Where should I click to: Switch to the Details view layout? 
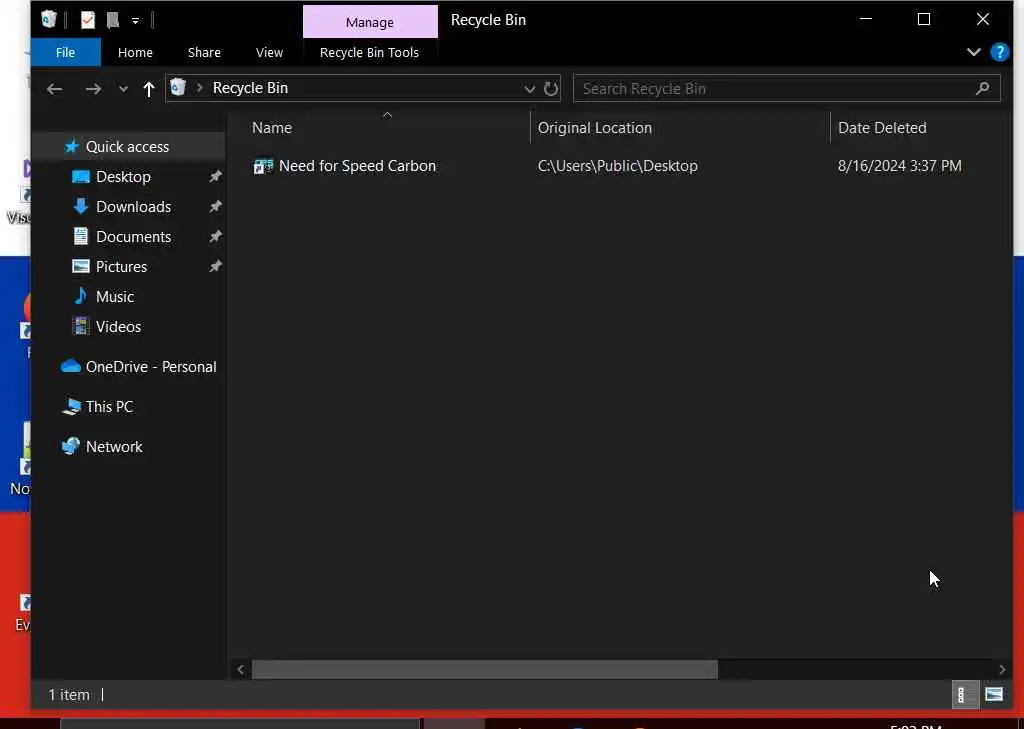coord(965,695)
